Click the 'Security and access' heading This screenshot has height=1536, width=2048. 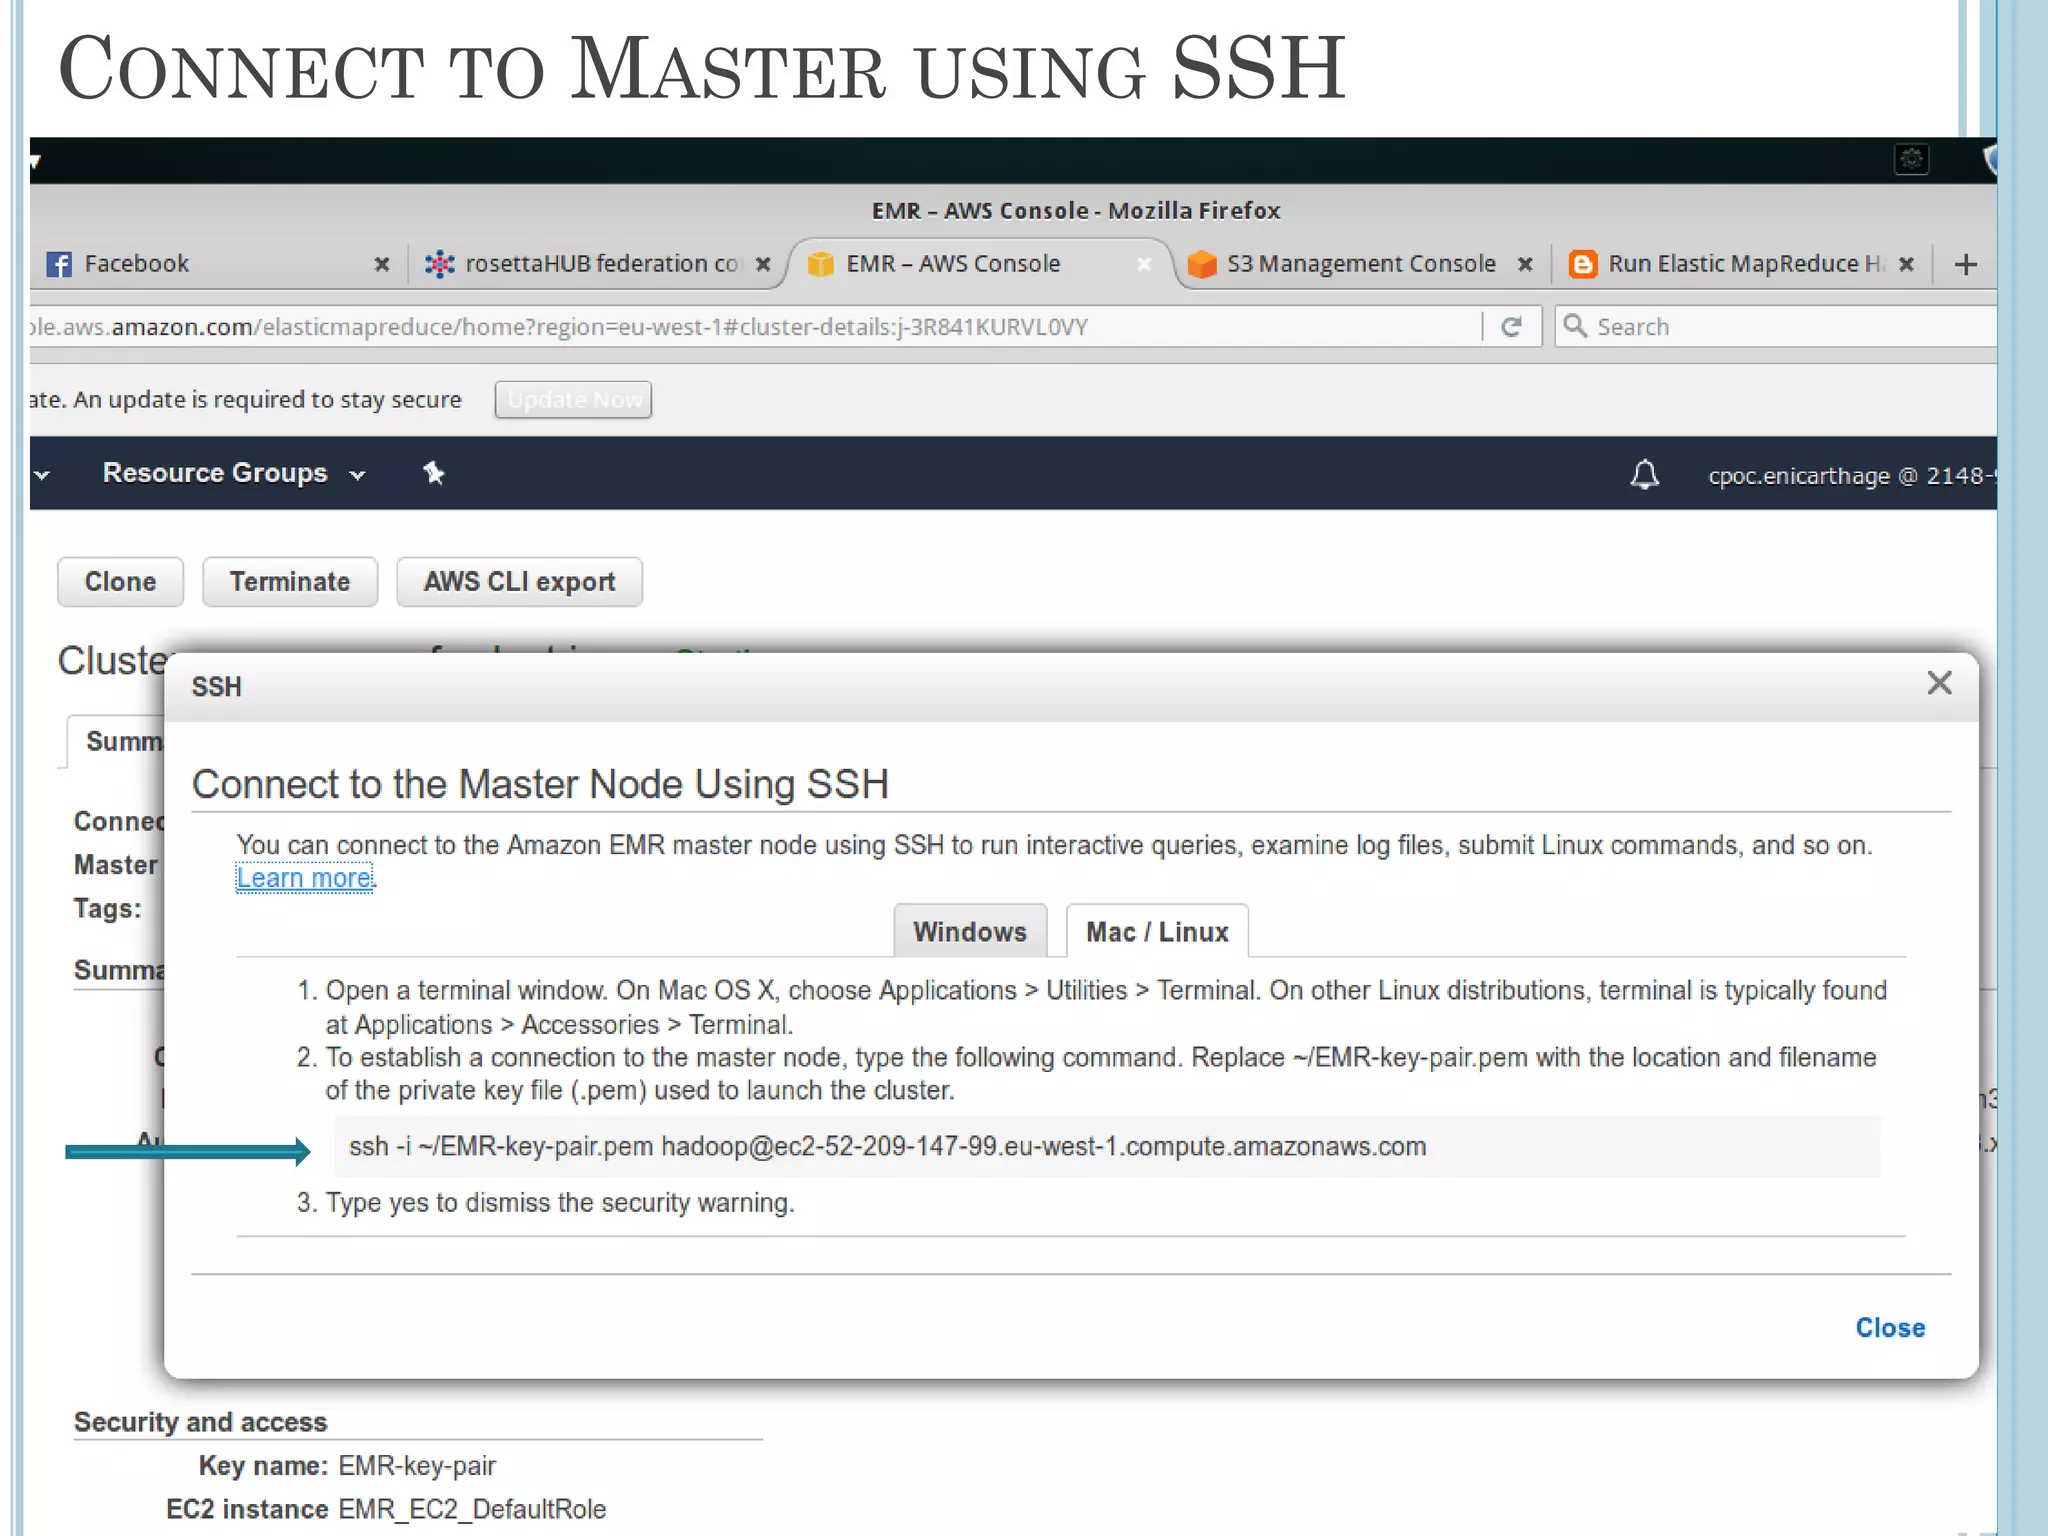pyautogui.click(x=200, y=1422)
